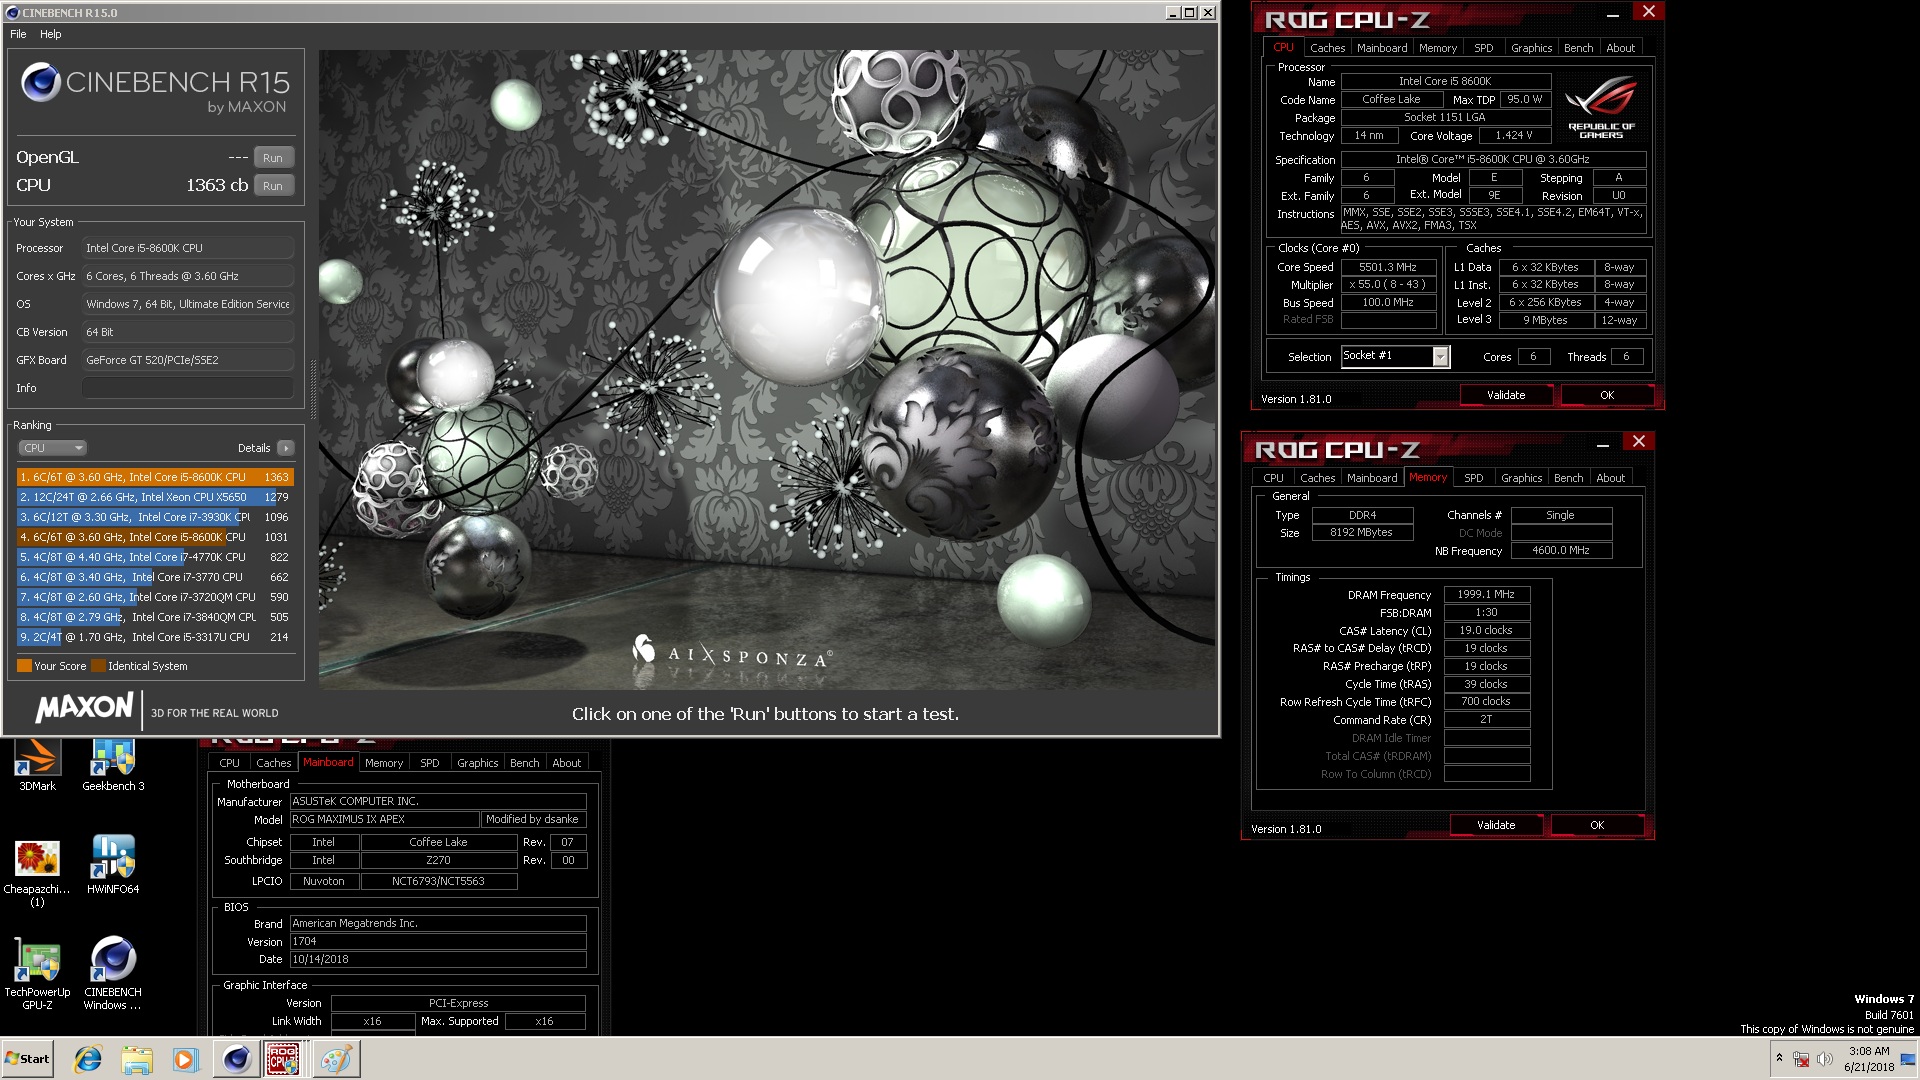1920x1080 pixels.
Task: Open Graphics tab in top CPU-Z window
Action: (x=1531, y=48)
